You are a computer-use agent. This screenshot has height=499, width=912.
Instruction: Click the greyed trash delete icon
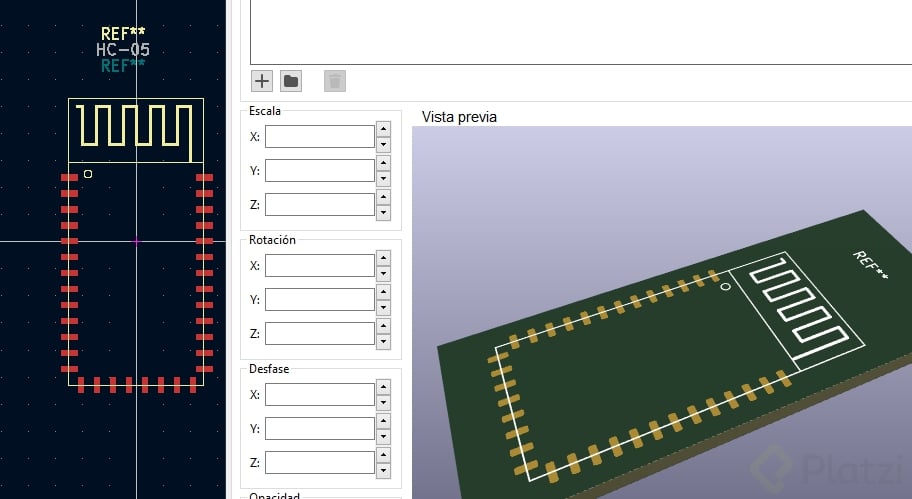[x=335, y=81]
